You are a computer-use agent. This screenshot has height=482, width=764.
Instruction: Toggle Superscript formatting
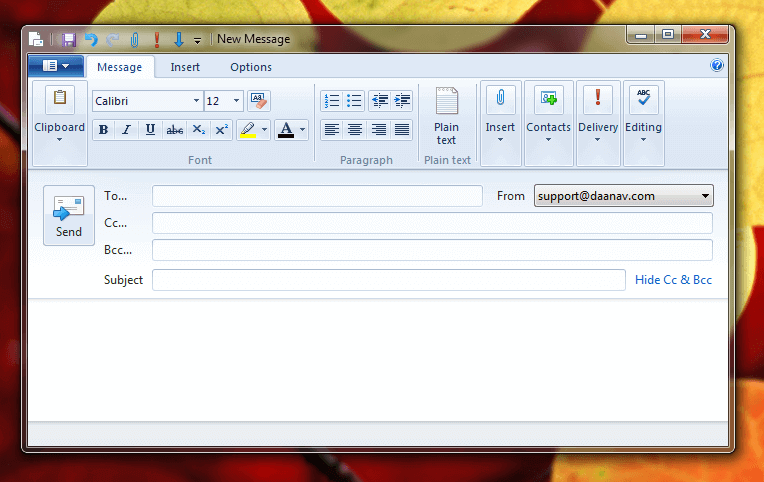click(222, 130)
